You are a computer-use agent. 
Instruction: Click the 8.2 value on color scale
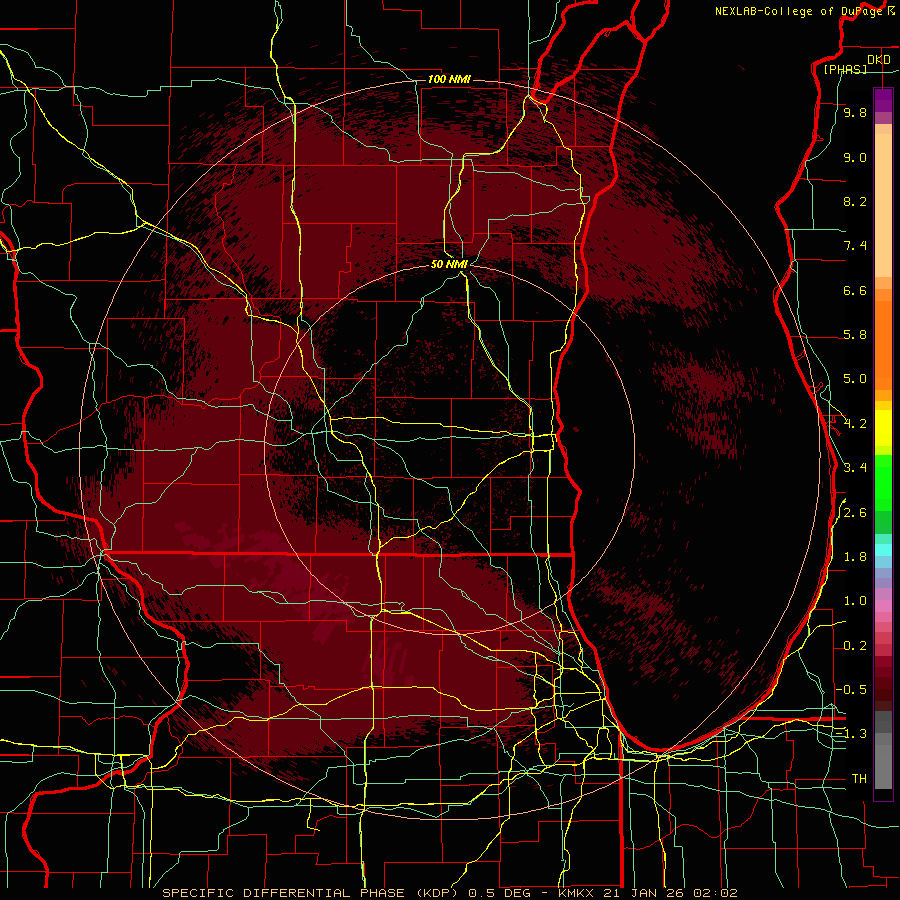click(855, 201)
